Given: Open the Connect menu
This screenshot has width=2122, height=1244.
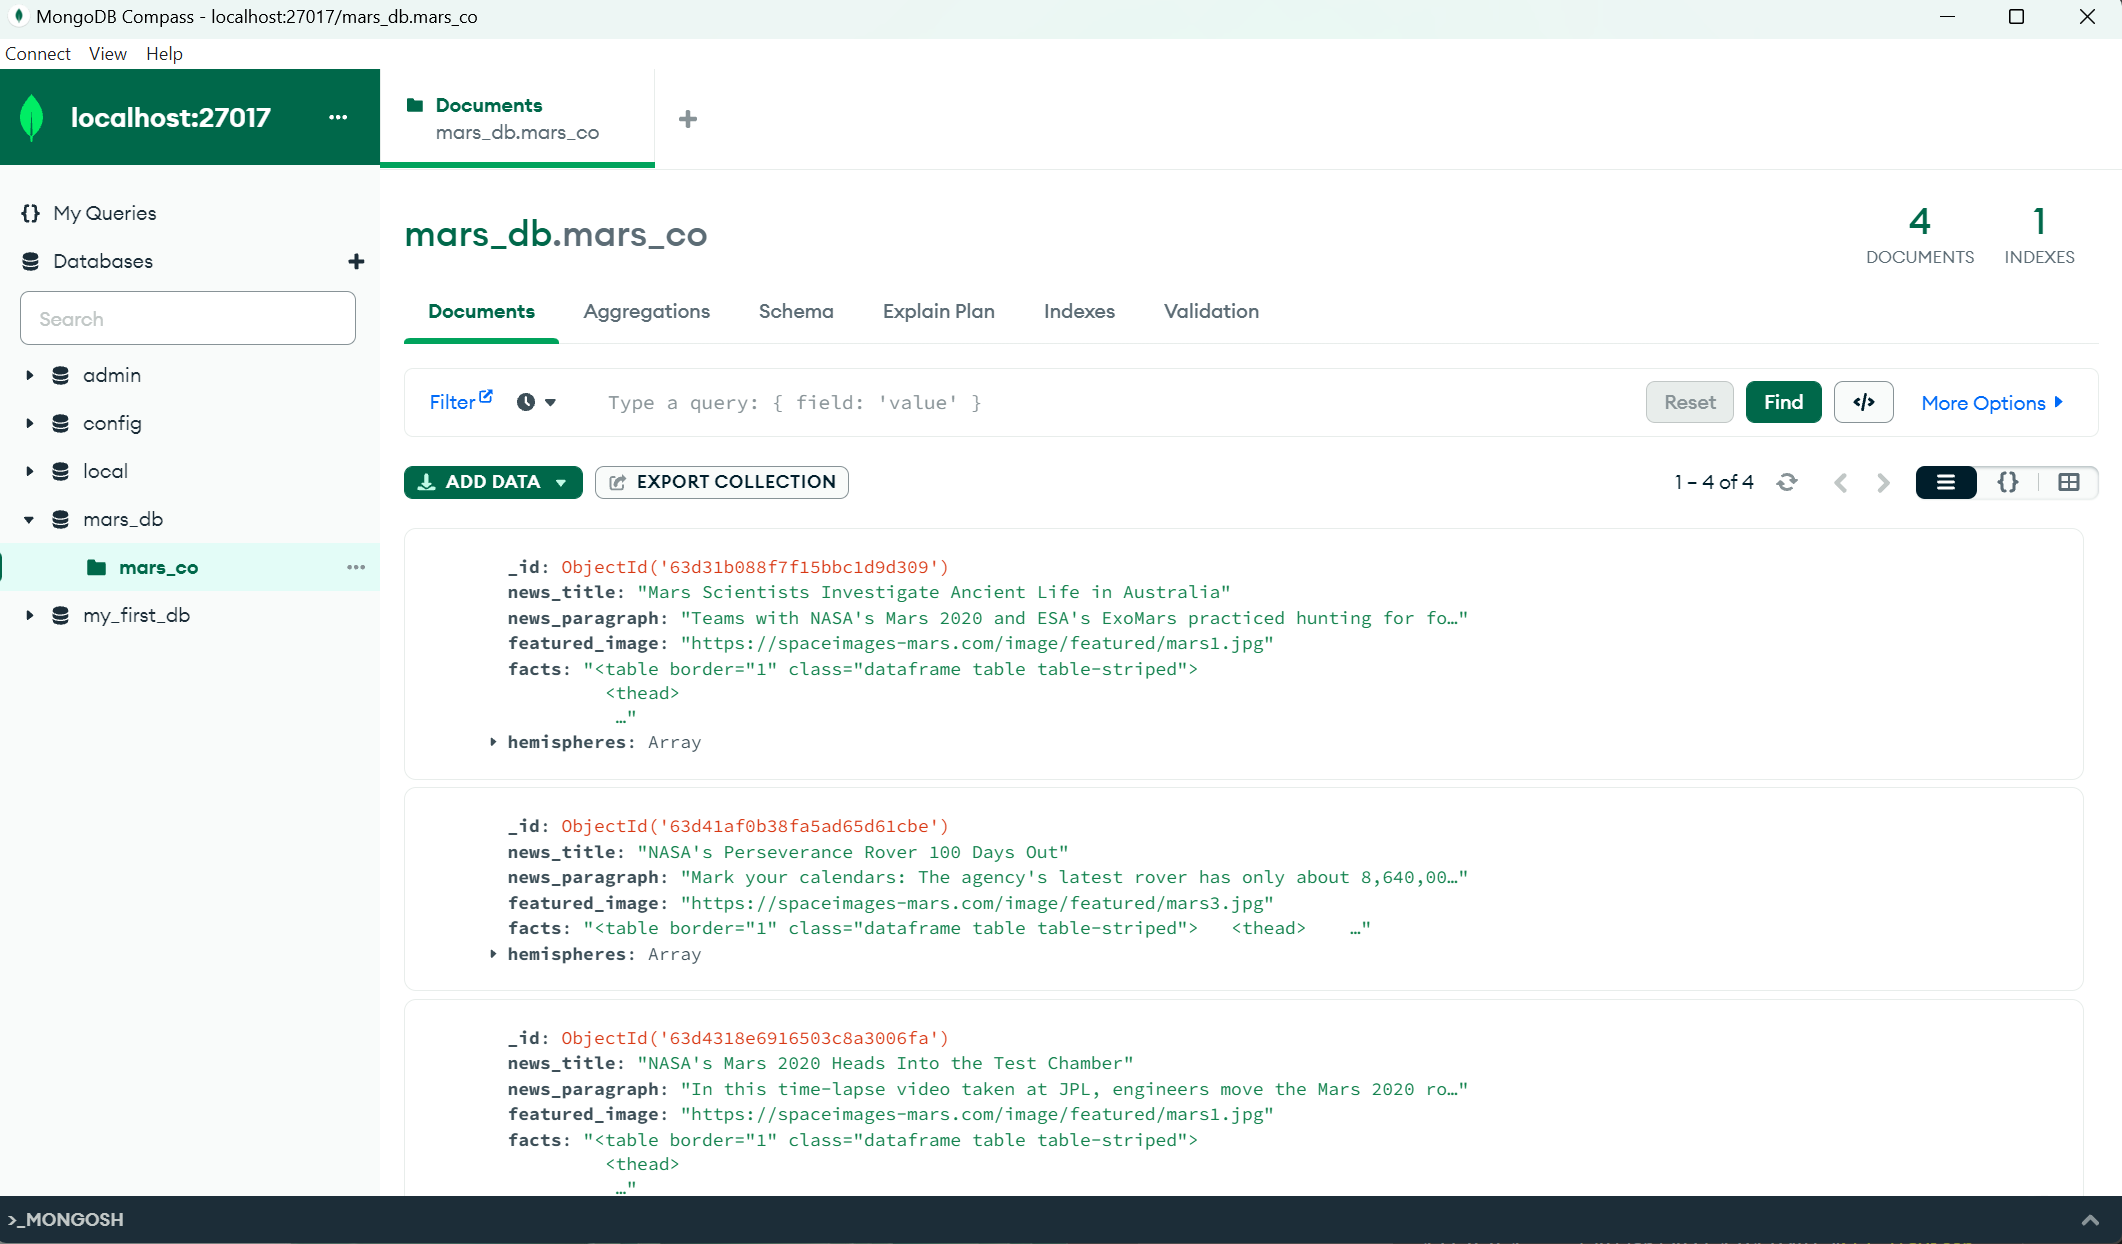Looking at the screenshot, I should [37, 53].
